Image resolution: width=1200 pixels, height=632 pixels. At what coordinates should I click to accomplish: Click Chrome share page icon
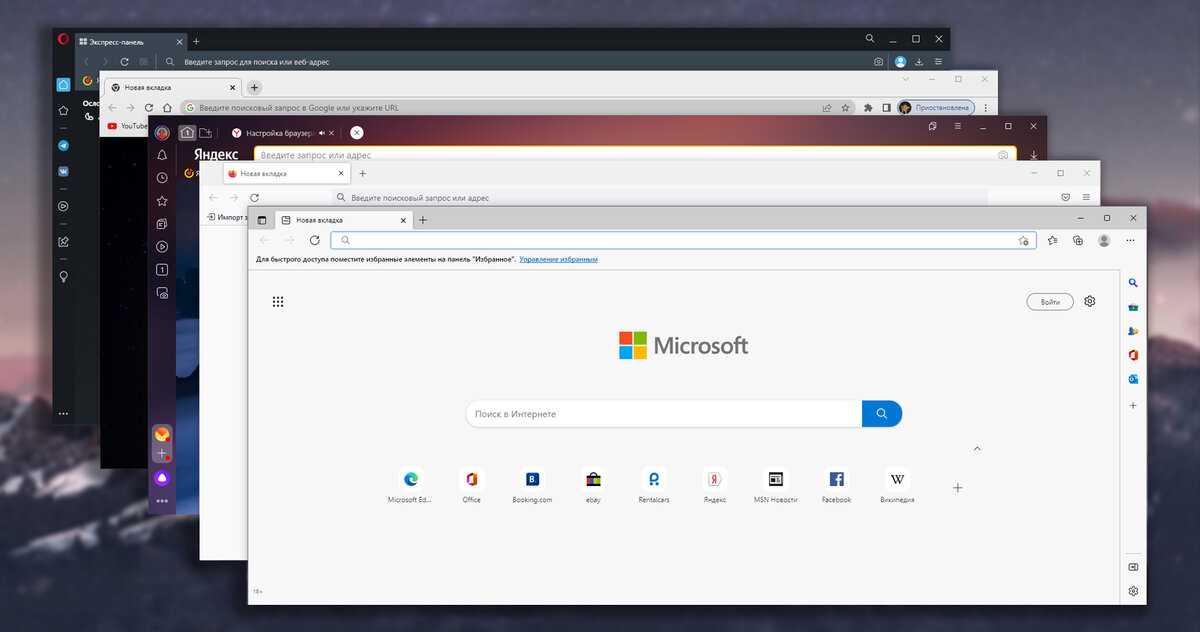coord(827,107)
